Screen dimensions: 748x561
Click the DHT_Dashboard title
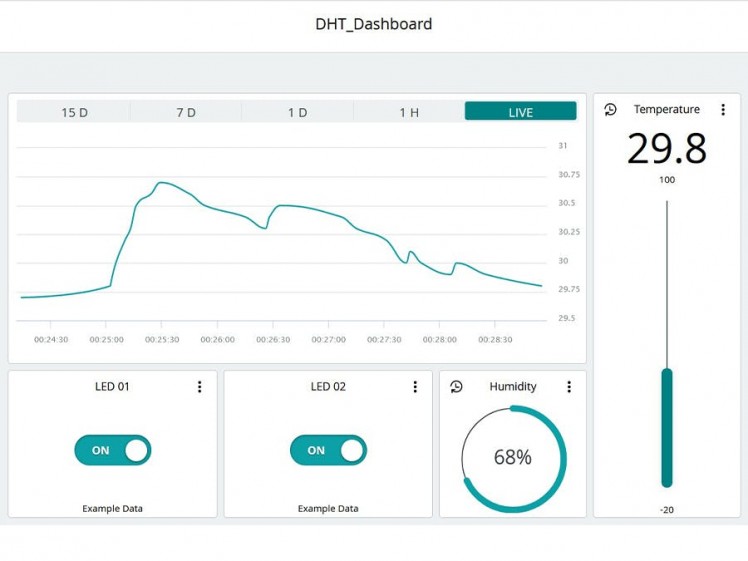click(x=374, y=24)
